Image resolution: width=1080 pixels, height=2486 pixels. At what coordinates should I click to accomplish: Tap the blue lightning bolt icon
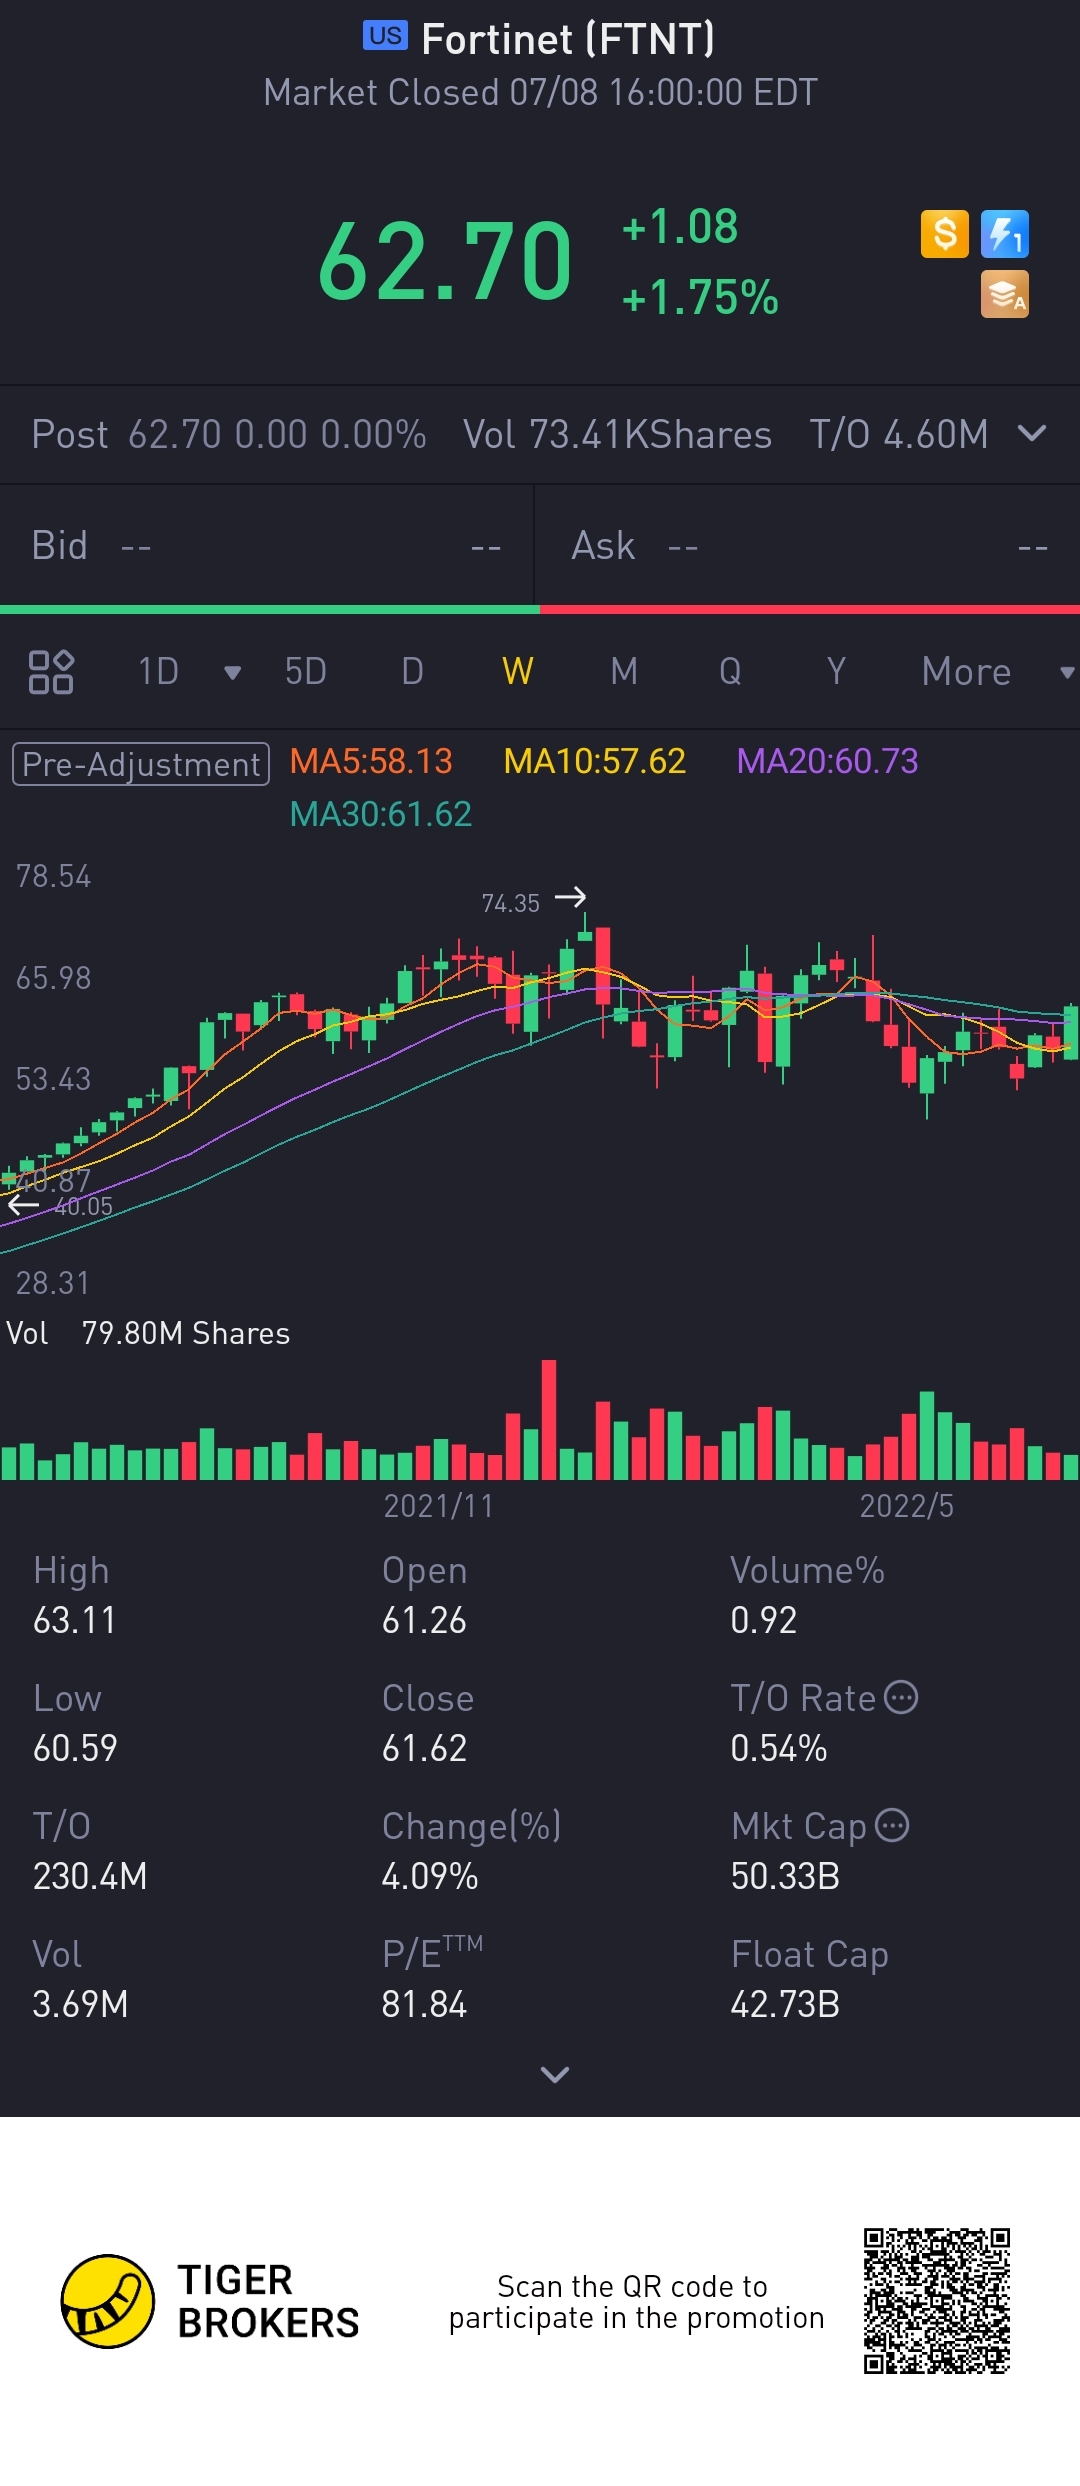tap(1005, 234)
